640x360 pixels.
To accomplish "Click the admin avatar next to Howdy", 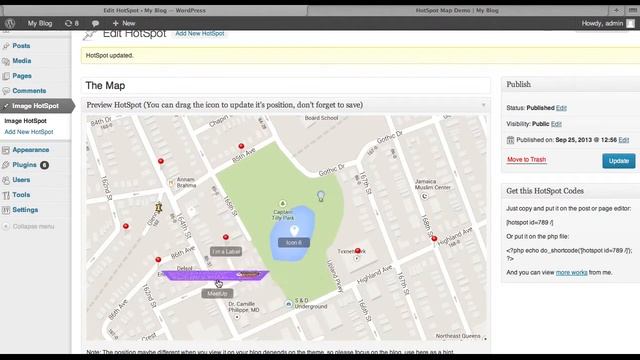I will tap(631, 24).
